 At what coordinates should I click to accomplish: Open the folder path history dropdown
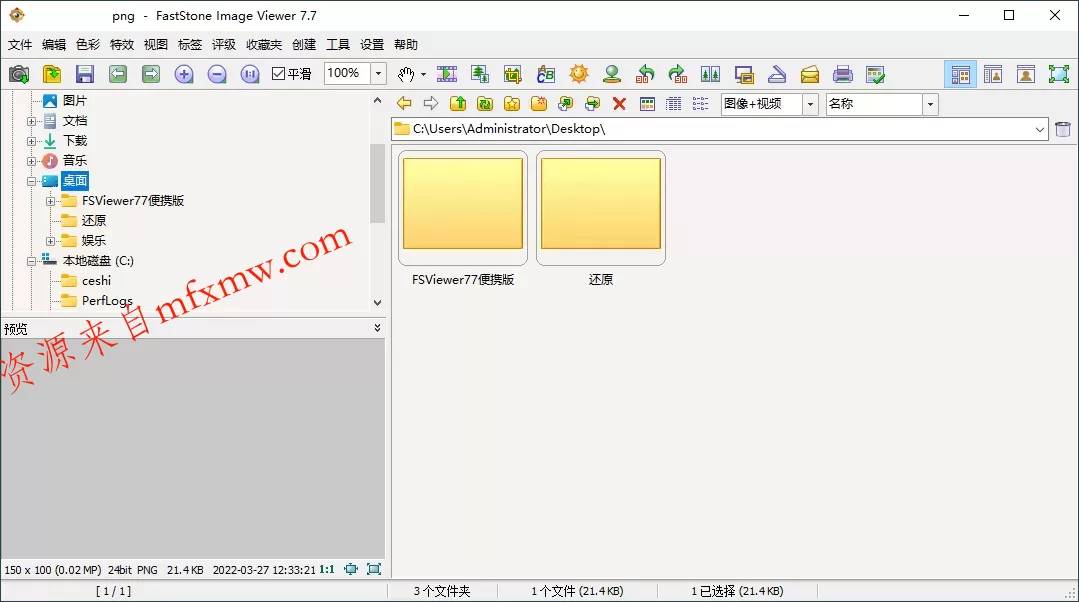pos(1040,129)
